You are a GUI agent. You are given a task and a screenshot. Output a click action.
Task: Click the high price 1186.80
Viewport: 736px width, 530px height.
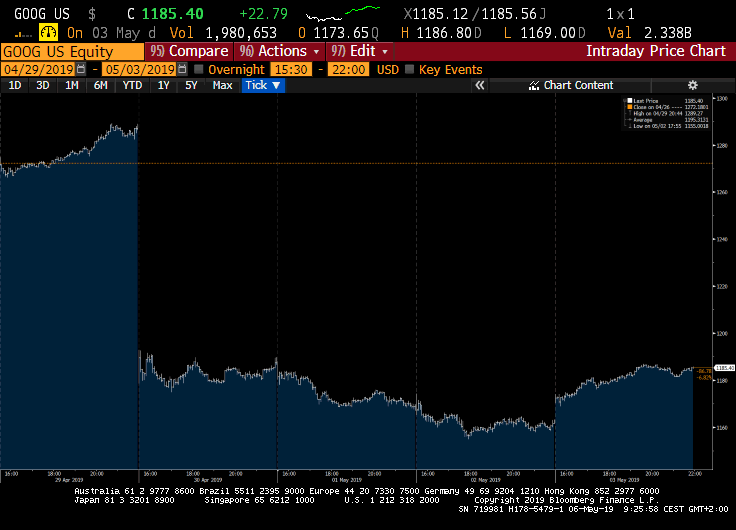point(444,33)
